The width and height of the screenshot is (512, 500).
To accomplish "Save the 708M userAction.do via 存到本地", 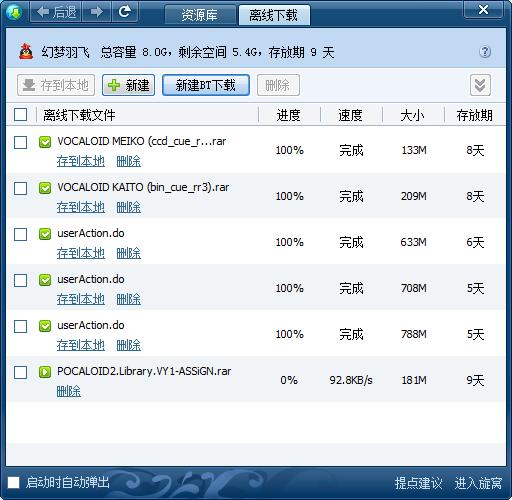I will click(81, 299).
